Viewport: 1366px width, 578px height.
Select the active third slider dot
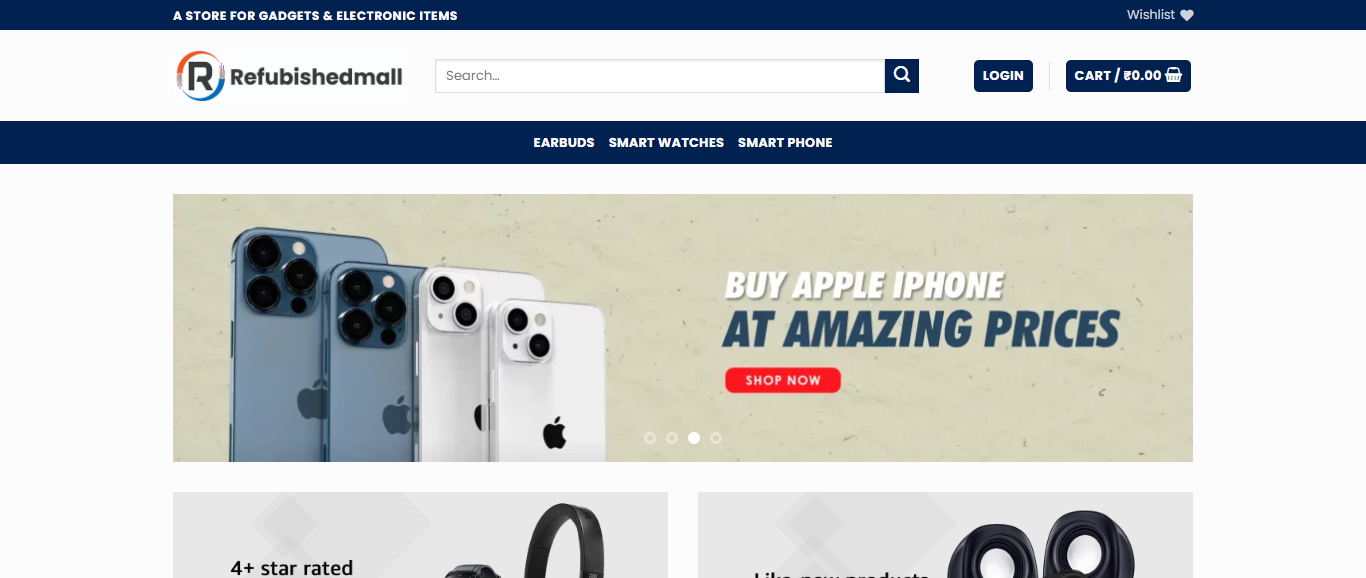tap(694, 438)
